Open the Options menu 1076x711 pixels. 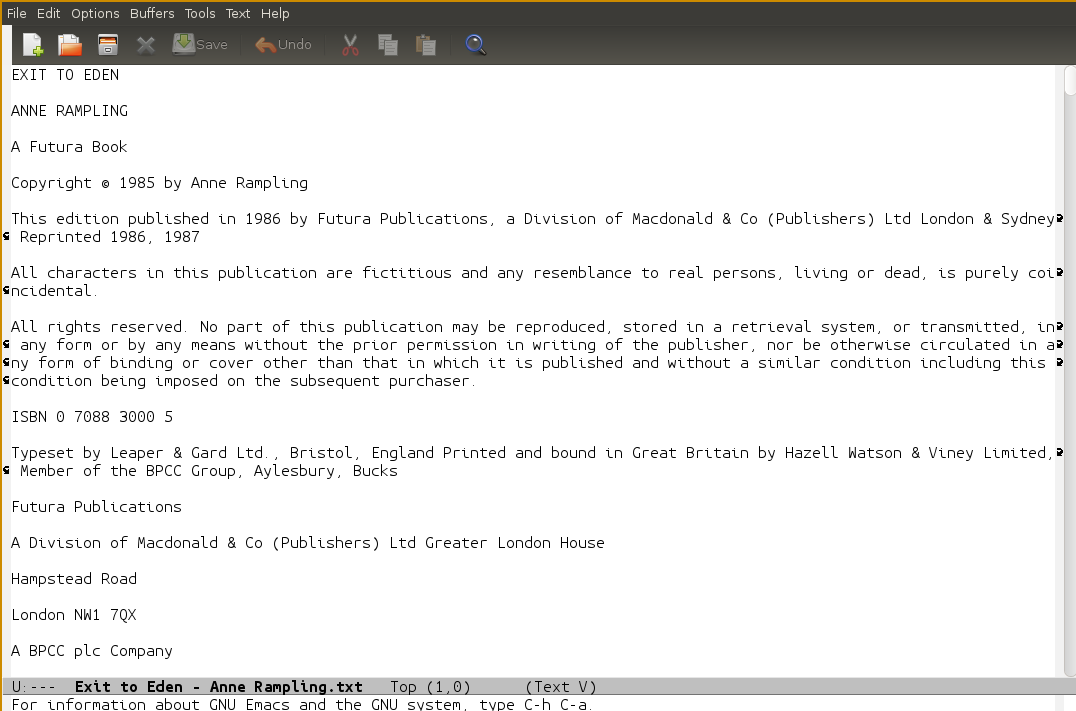pos(95,13)
